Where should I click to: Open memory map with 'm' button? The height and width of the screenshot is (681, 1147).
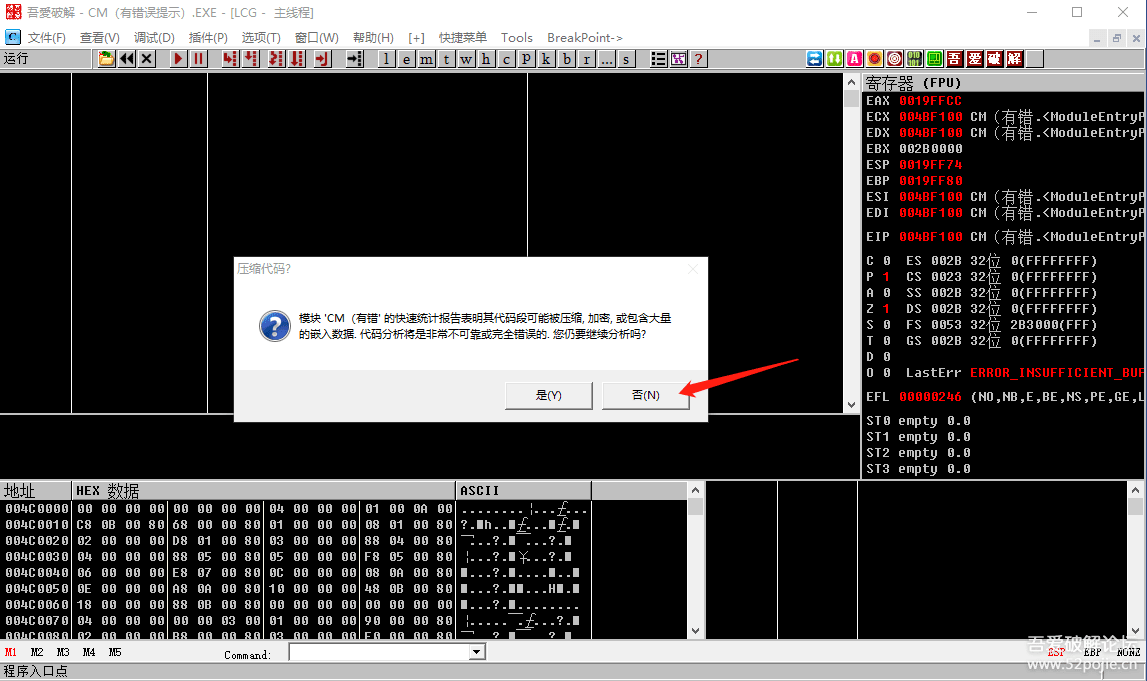click(427, 59)
